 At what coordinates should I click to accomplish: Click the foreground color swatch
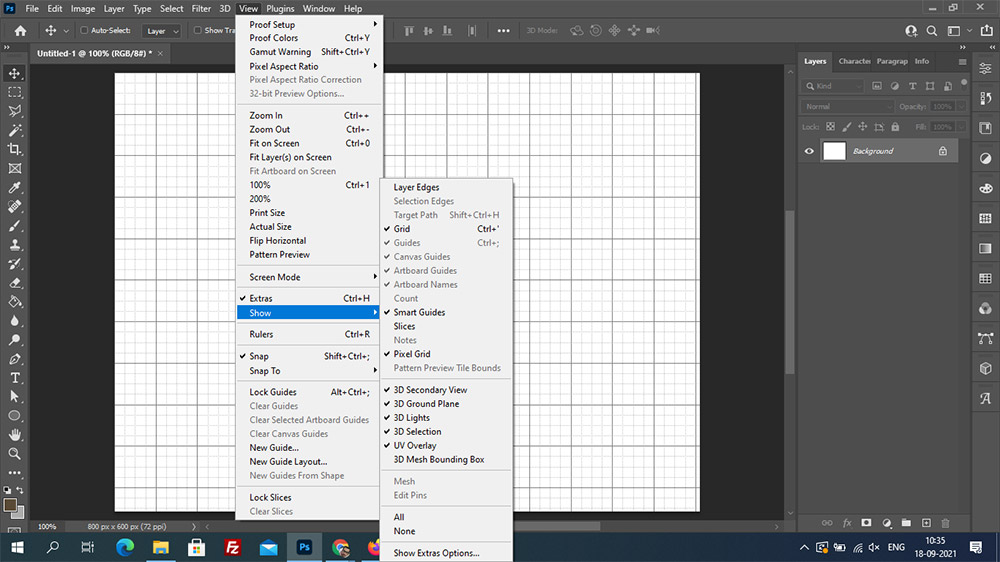[x=10, y=505]
